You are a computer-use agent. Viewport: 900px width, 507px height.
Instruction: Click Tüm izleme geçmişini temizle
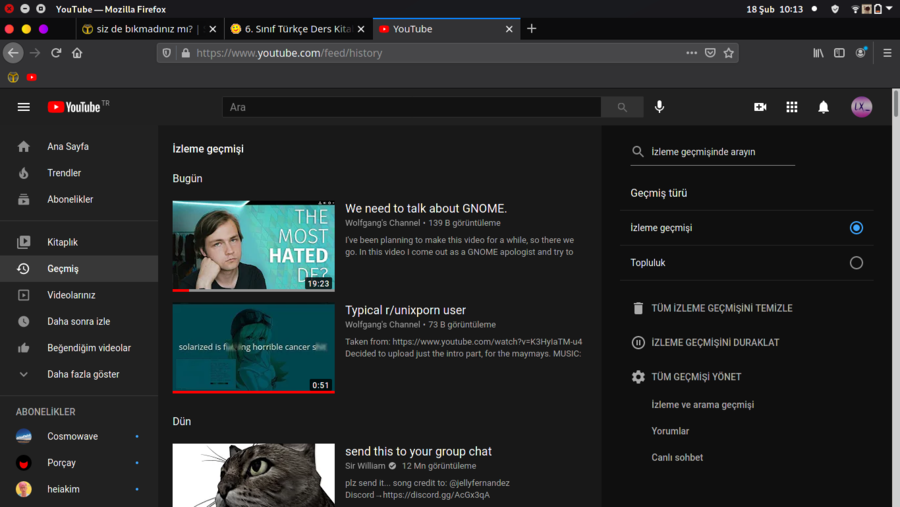(x=721, y=308)
